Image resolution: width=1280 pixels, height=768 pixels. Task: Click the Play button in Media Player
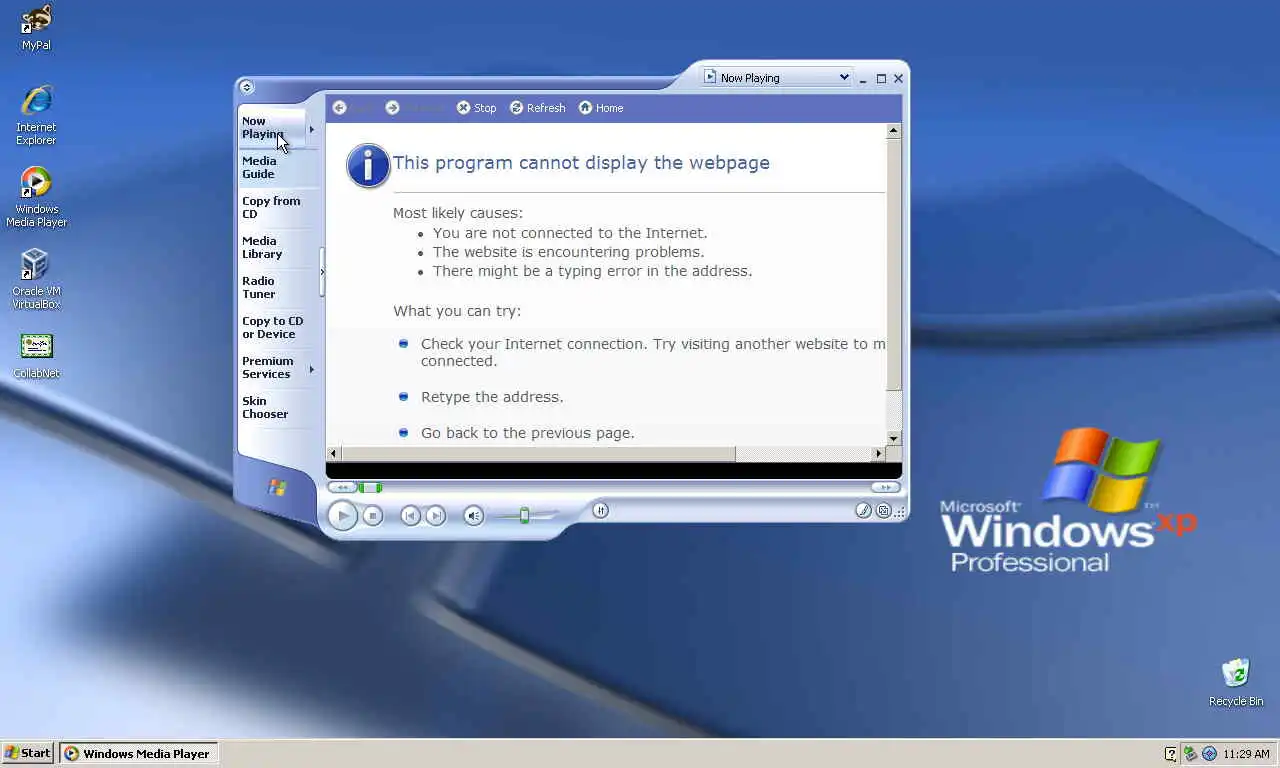click(x=342, y=515)
